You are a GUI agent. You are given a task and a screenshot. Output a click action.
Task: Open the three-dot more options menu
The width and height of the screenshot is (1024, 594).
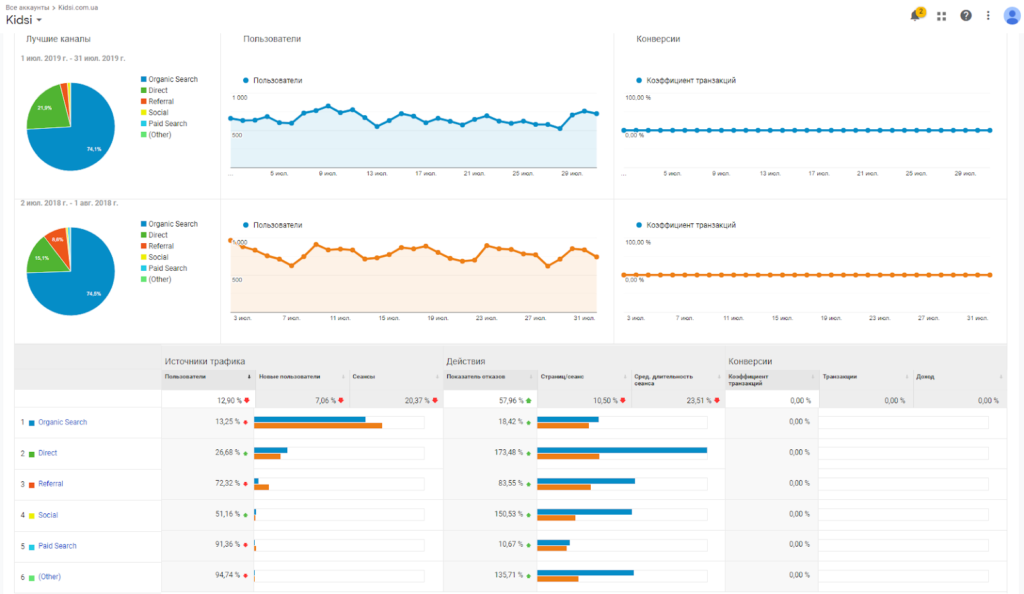[988, 15]
